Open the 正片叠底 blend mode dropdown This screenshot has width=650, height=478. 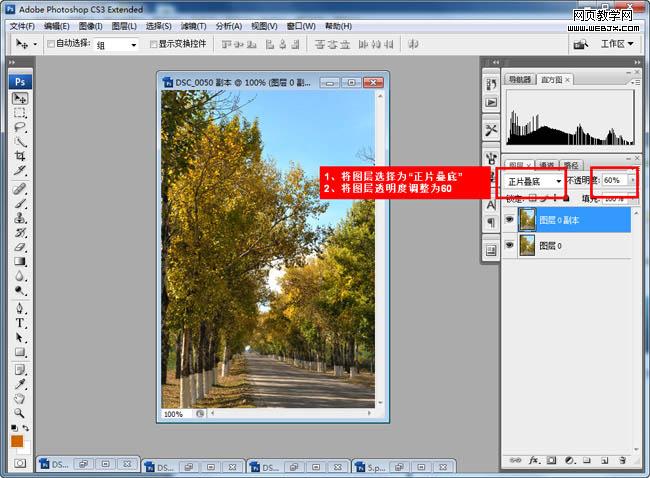point(533,182)
